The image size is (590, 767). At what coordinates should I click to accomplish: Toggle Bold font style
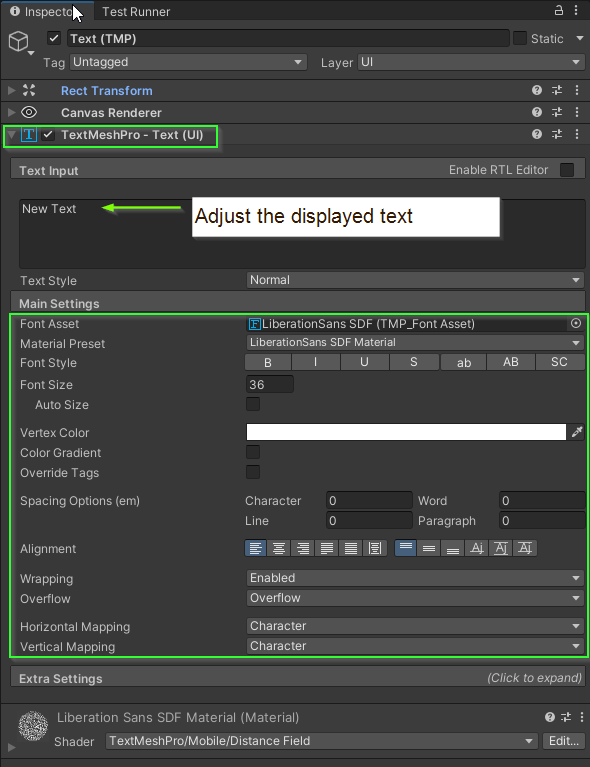(268, 362)
